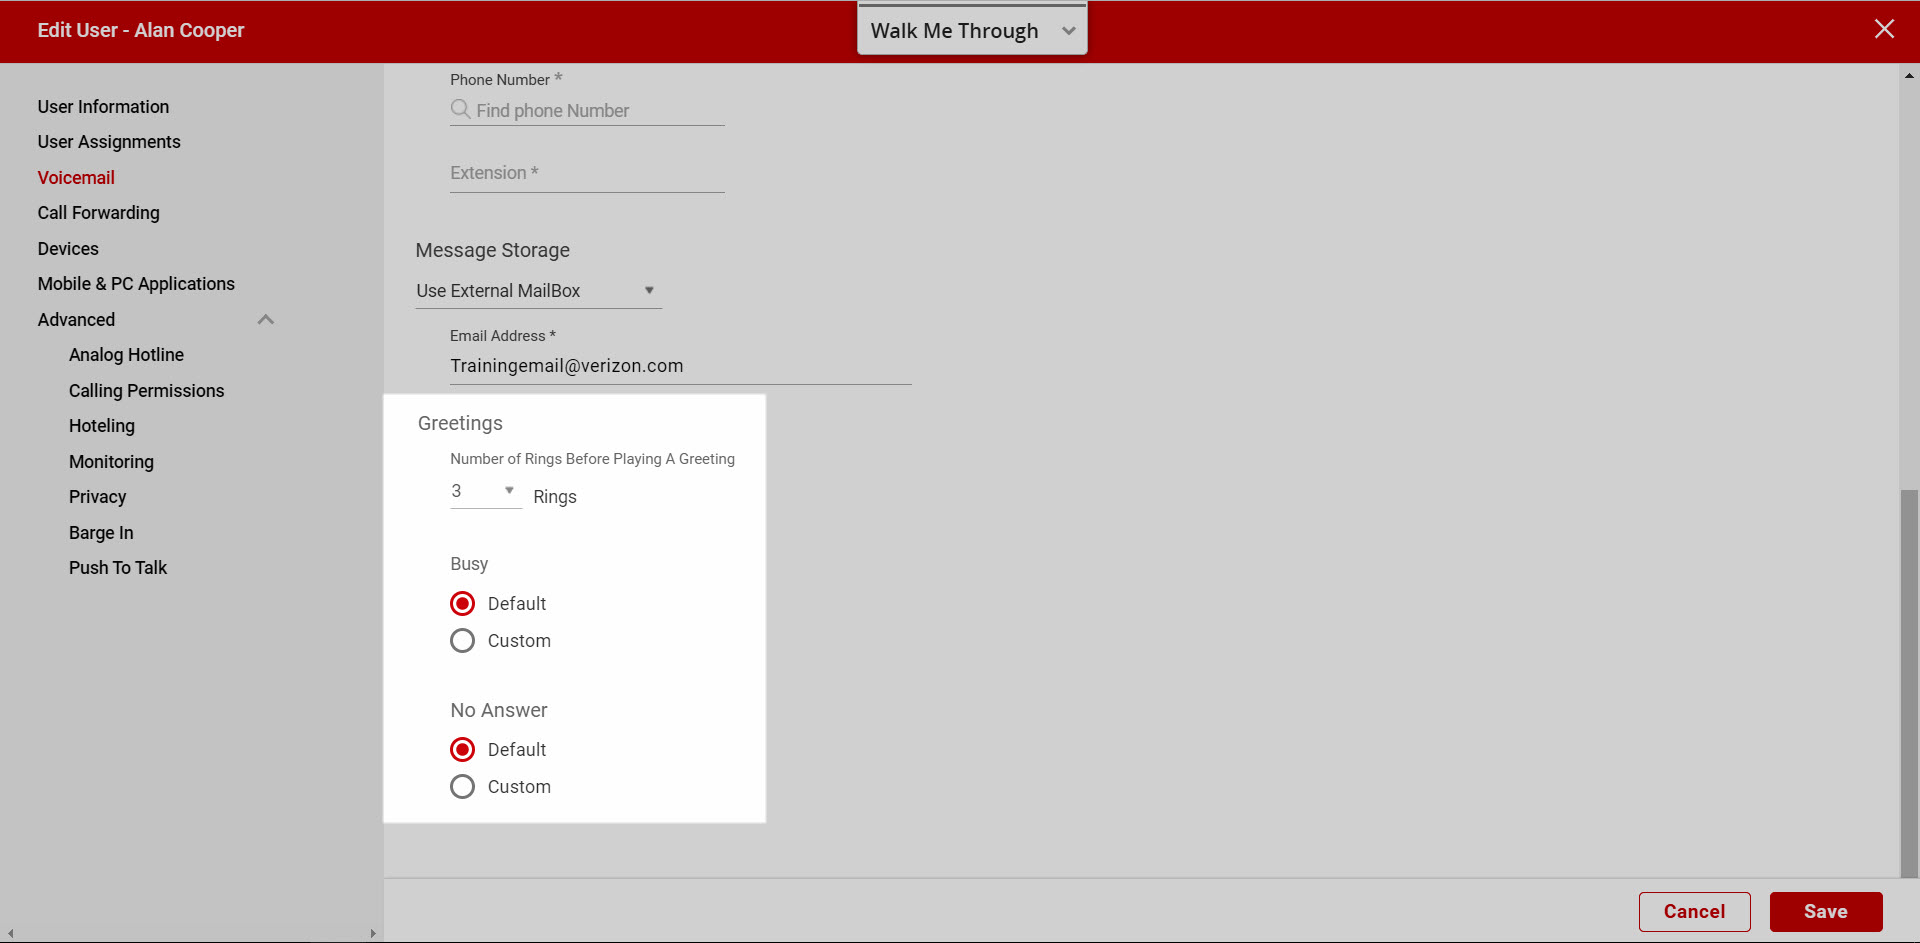Select Privacy under Advanced
This screenshot has height=943, width=1920.
click(x=97, y=497)
